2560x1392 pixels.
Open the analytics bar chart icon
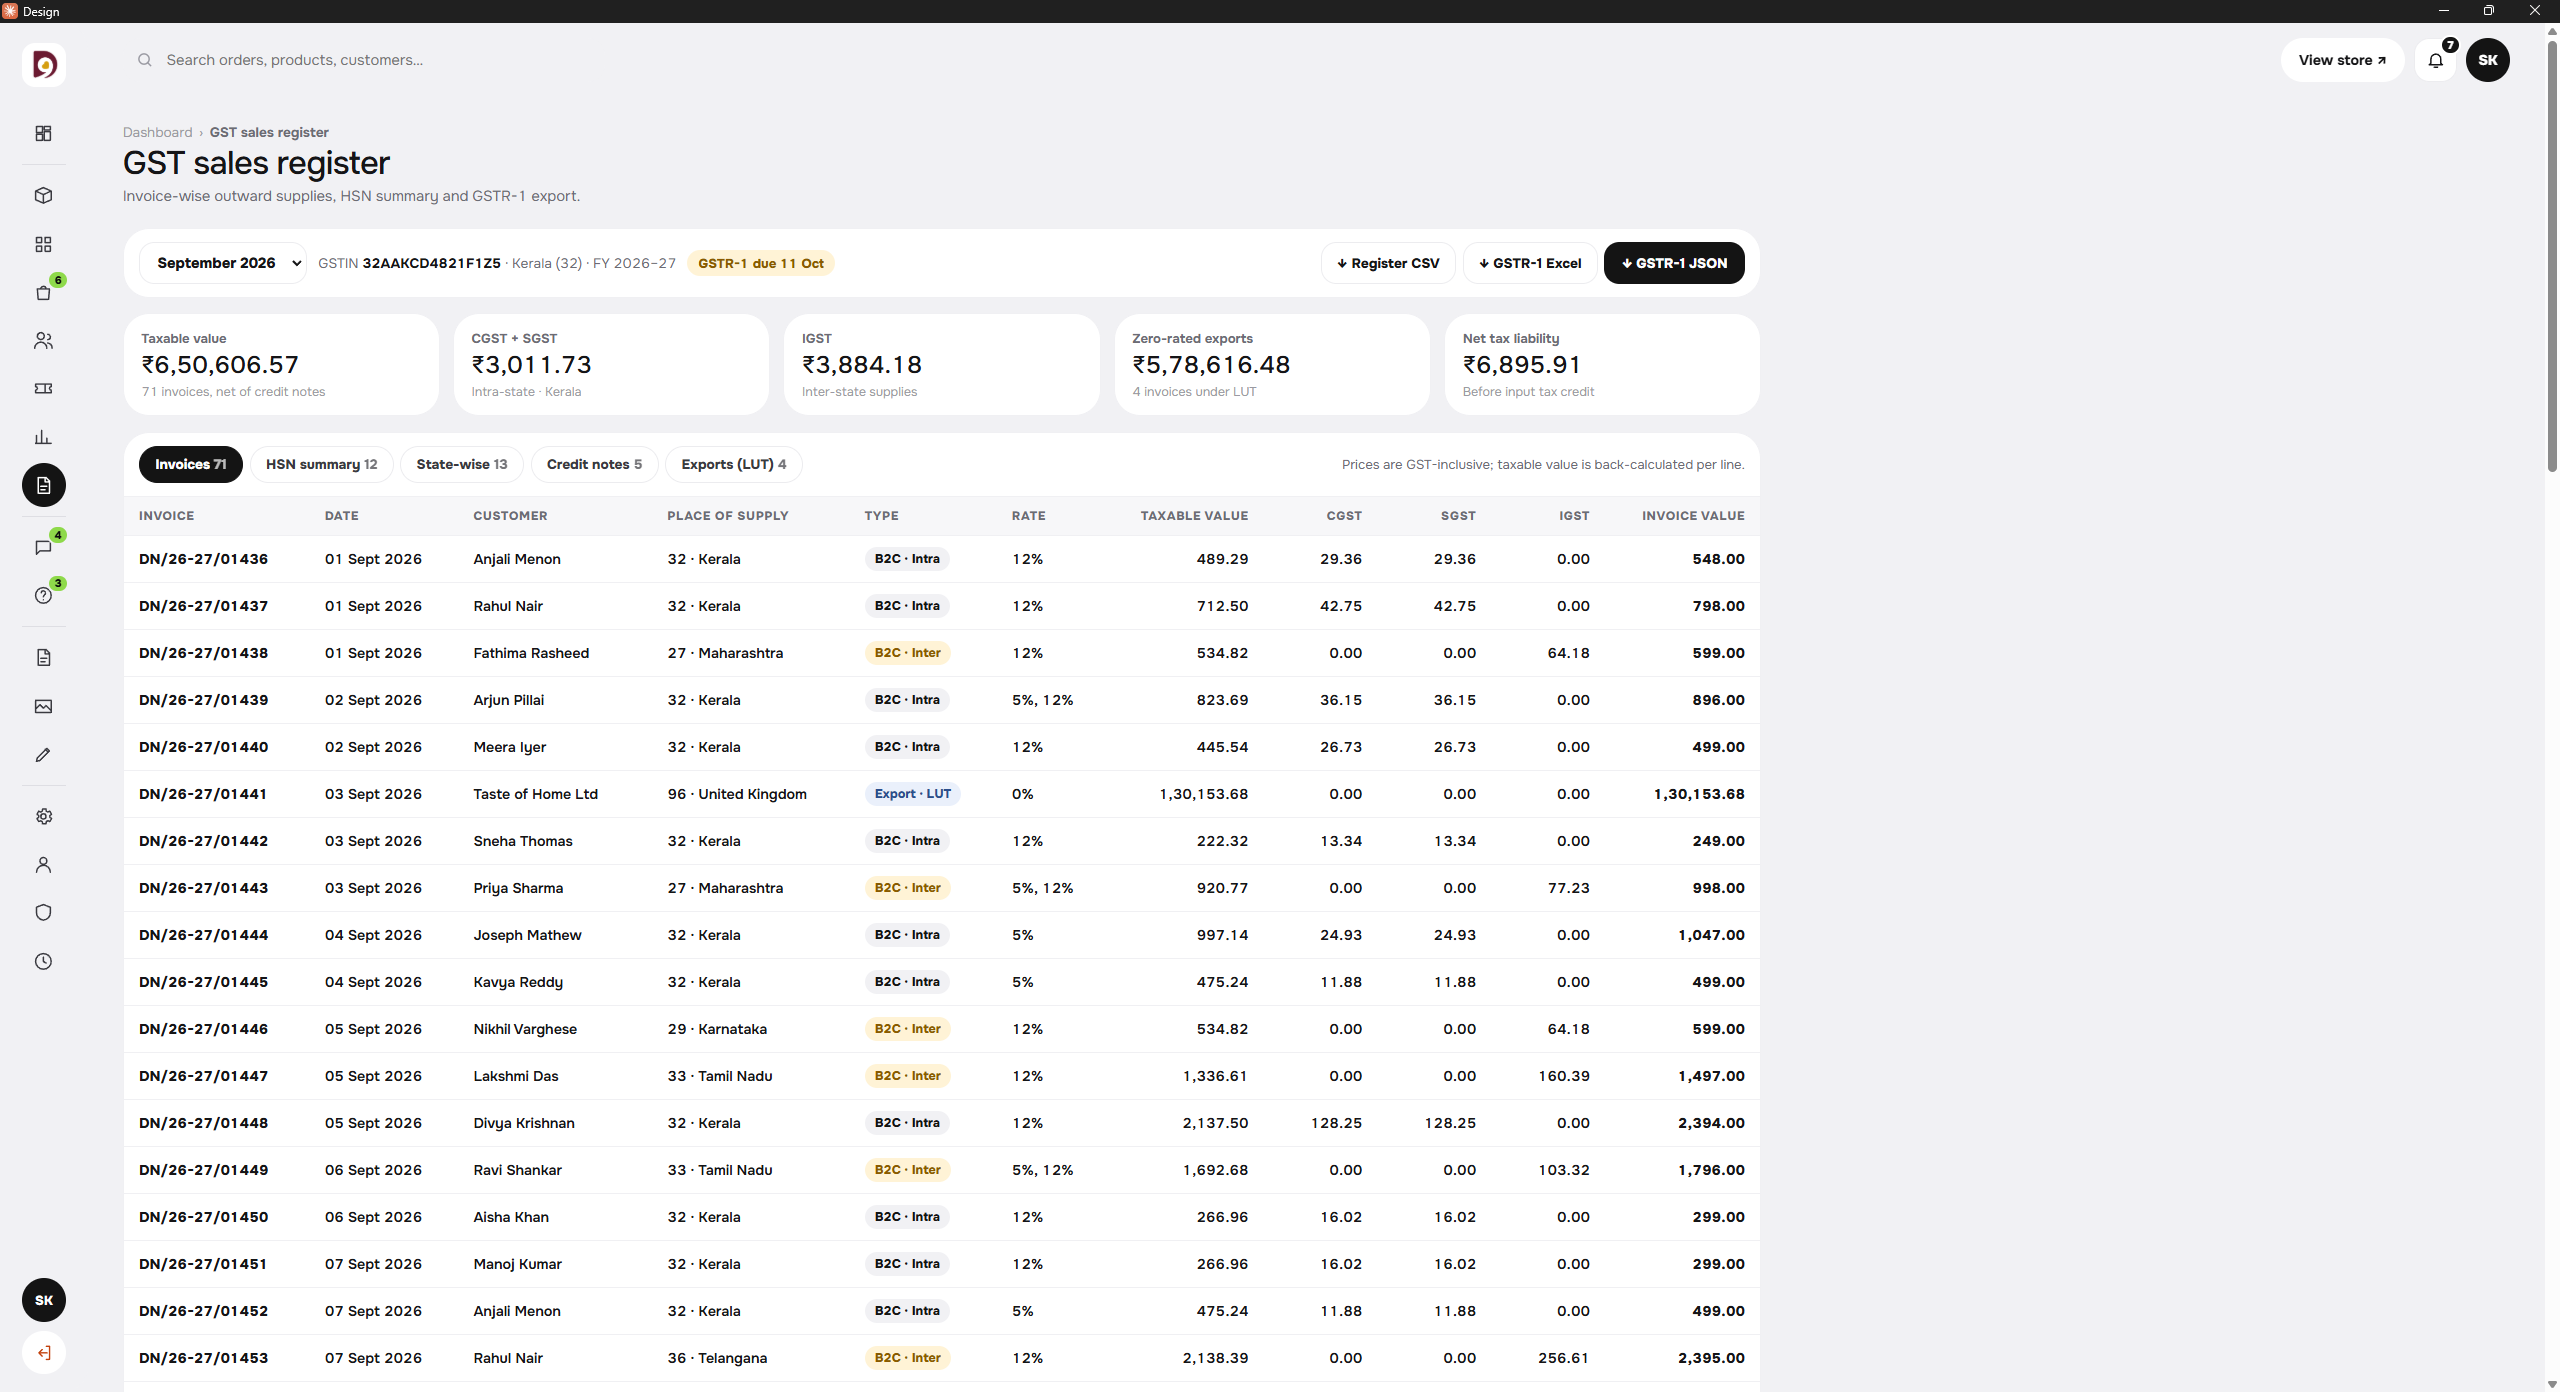point(43,437)
